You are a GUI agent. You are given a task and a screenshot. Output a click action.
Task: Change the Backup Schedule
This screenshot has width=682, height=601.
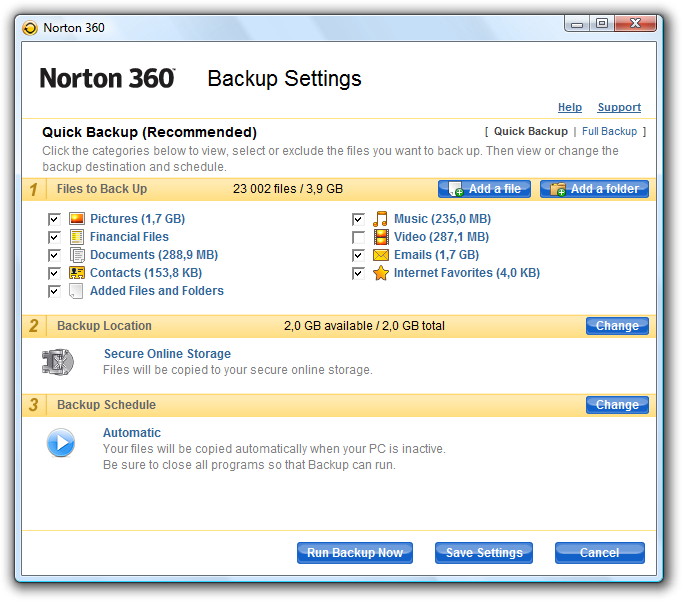tap(617, 404)
